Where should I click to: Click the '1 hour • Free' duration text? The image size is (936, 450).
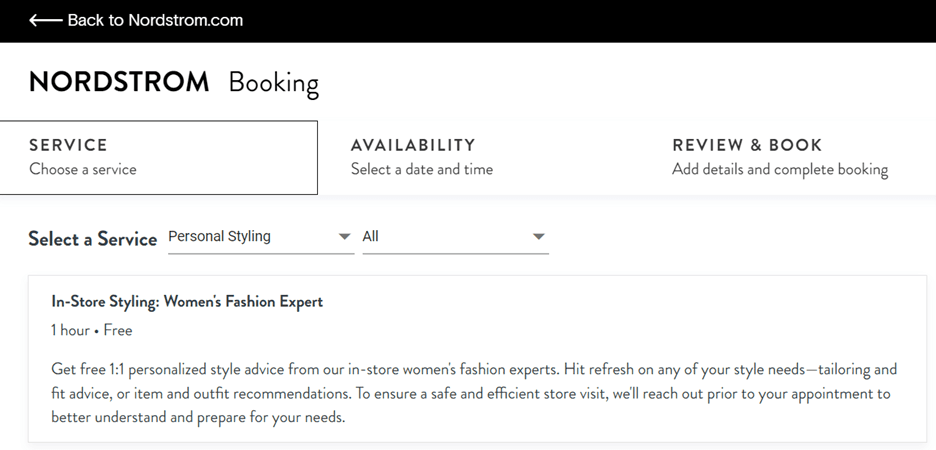pyautogui.click(x=92, y=331)
